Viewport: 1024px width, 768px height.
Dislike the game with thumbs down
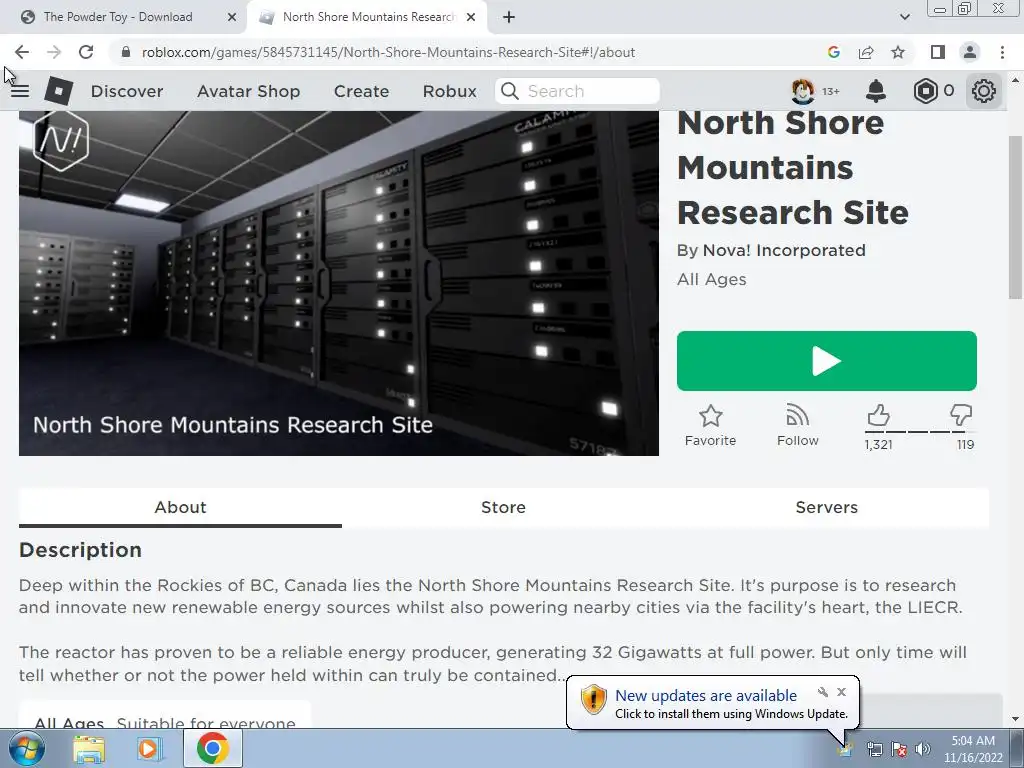(961, 415)
